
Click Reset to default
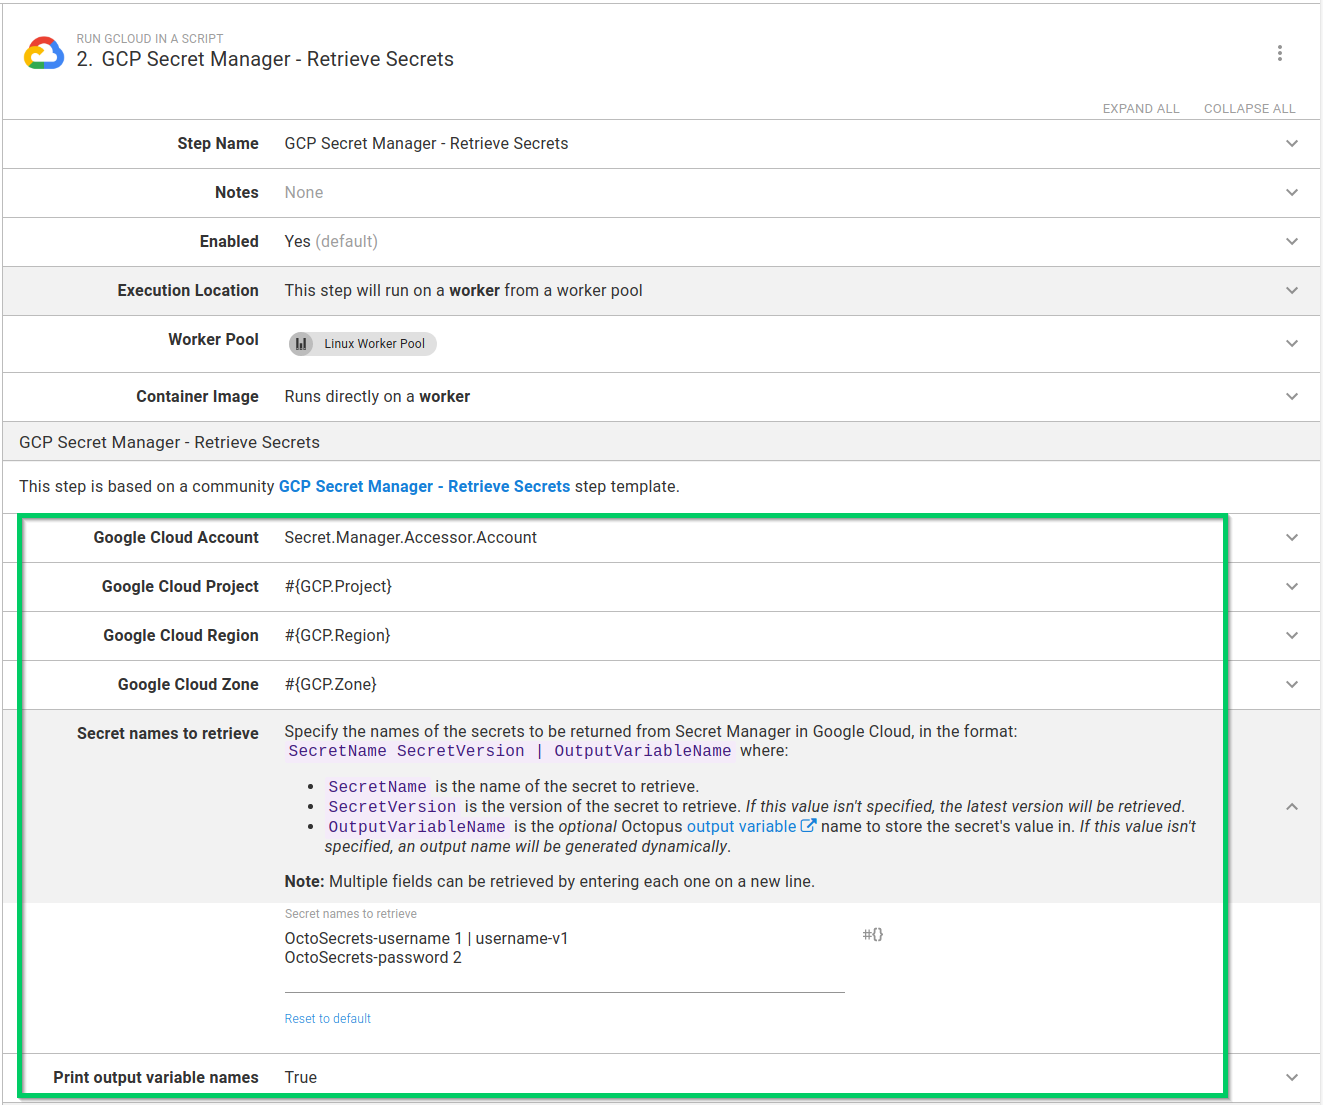tap(327, 1018)
